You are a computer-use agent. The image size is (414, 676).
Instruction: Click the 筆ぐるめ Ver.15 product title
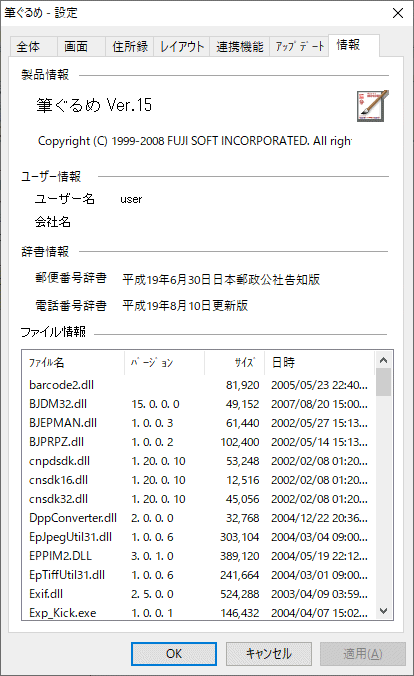(94, 105)
